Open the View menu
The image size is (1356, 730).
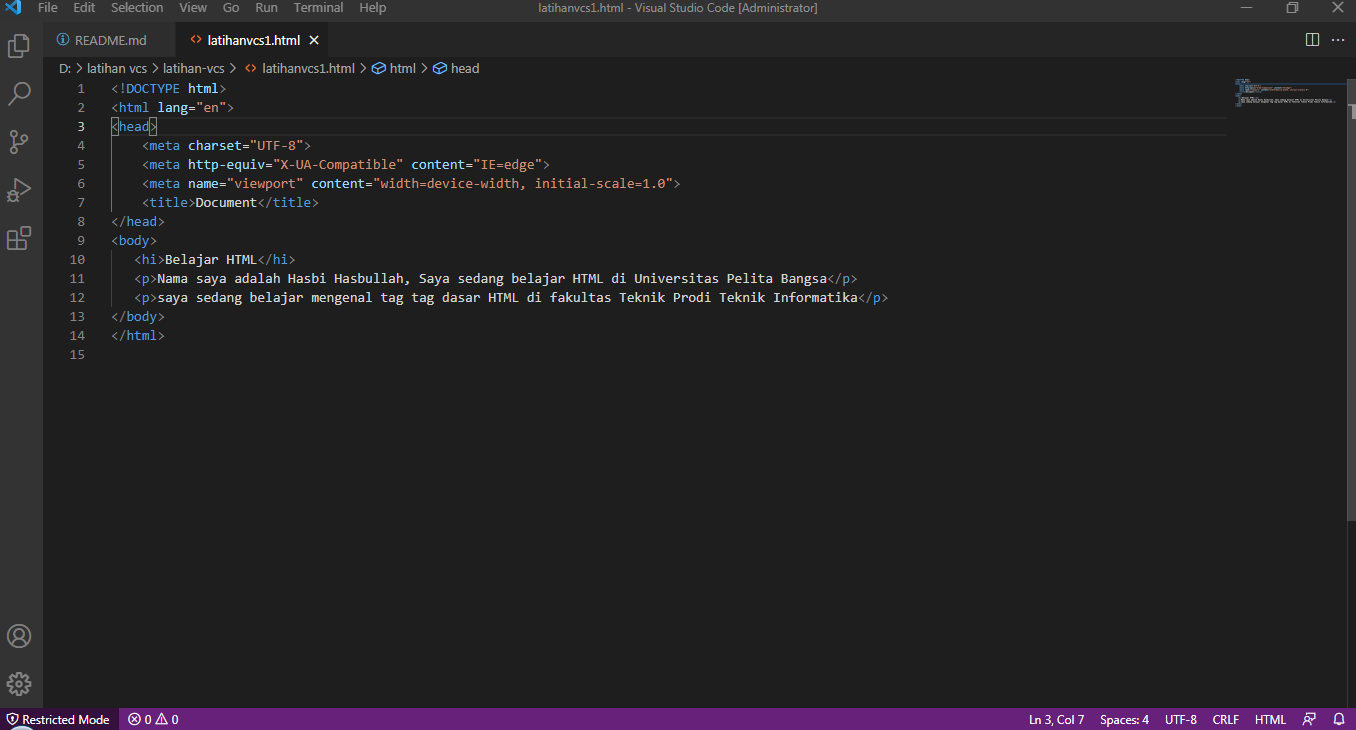(193, 8)
